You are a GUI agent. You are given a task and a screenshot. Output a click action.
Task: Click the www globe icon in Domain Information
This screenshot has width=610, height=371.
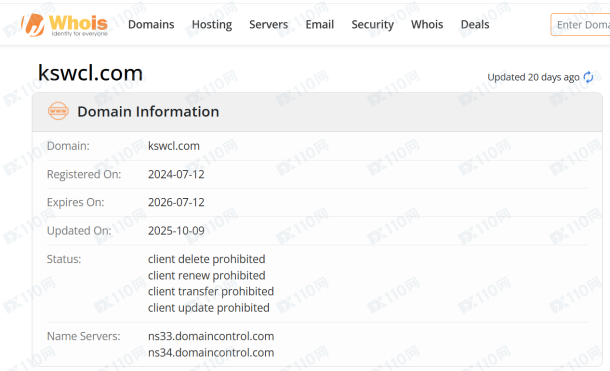58,111
